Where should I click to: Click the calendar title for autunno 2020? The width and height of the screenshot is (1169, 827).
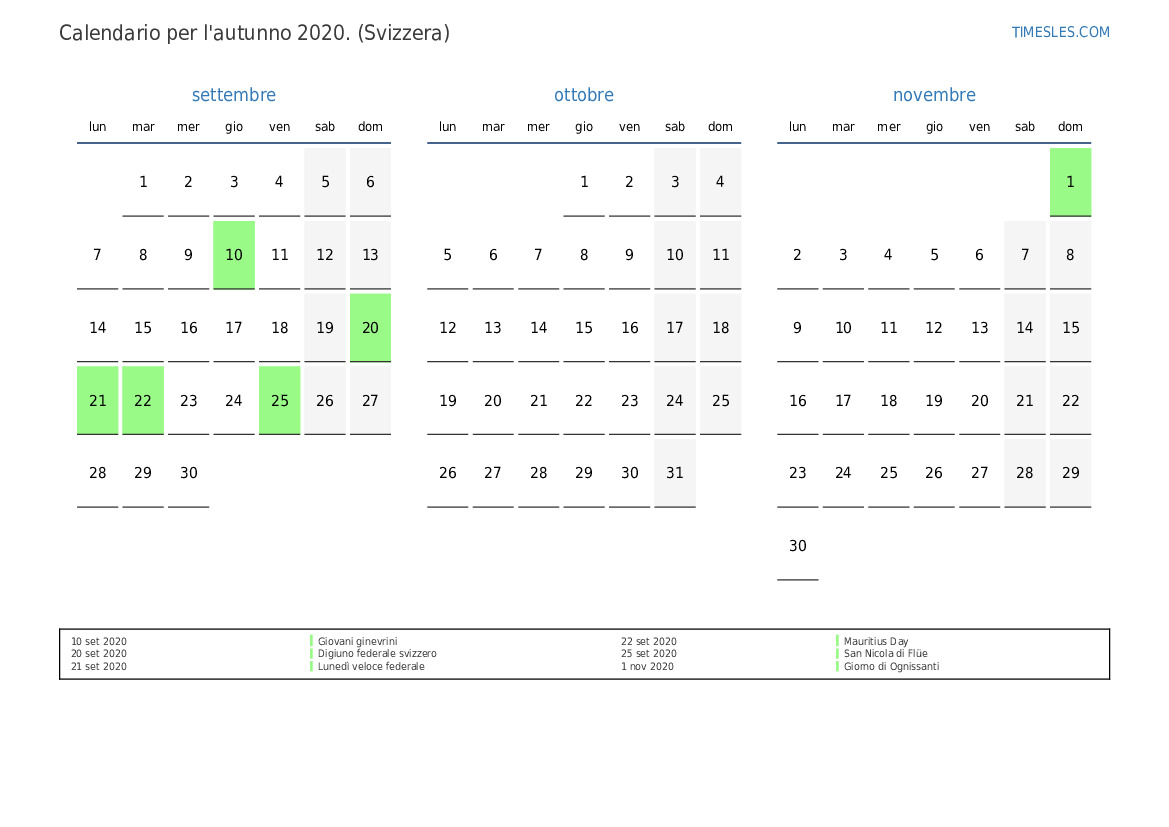click(254, 33)
